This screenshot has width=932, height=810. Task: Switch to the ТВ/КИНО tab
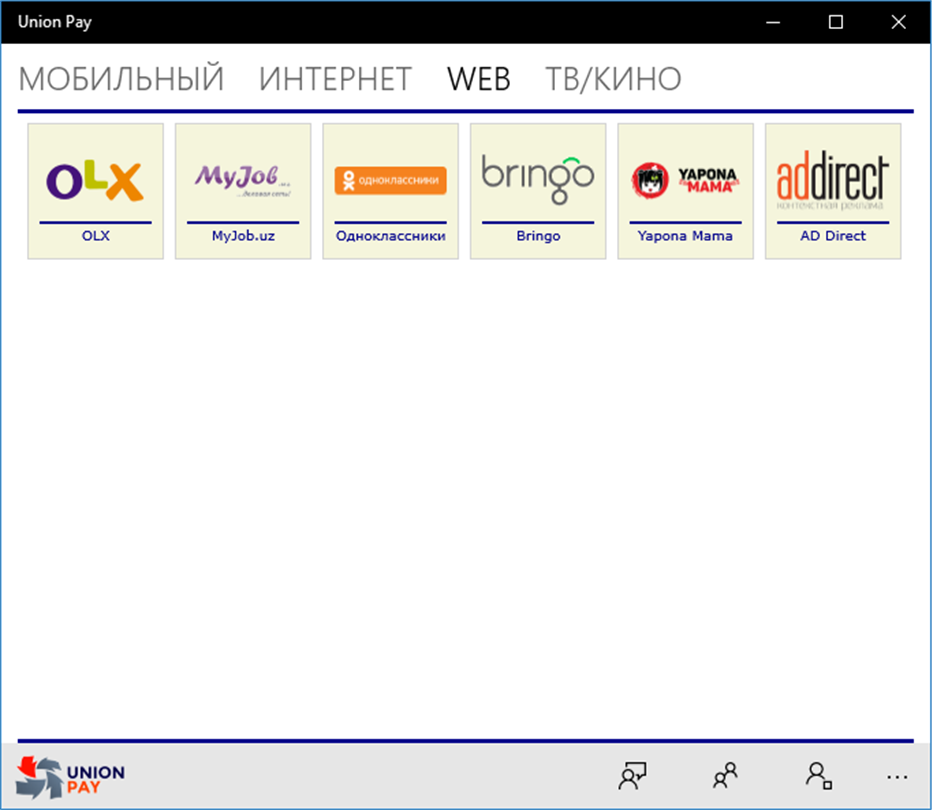tap(613, 78)
